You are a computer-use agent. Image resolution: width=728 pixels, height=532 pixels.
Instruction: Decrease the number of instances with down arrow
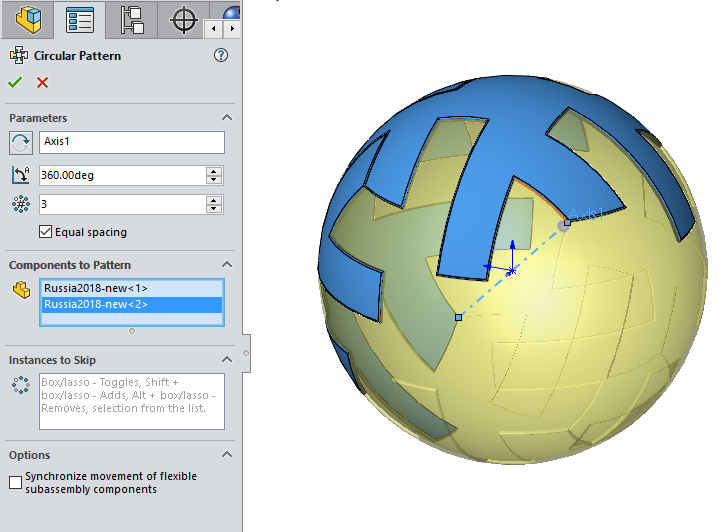coord(214,209)
